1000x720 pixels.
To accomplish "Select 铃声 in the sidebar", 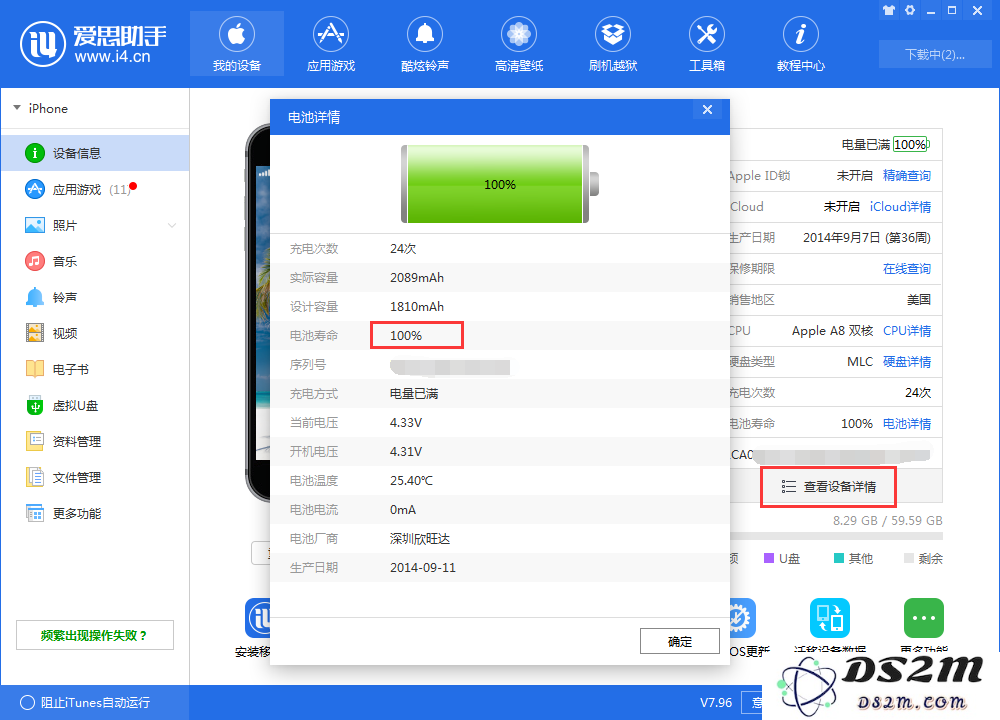I will [95, 297].
